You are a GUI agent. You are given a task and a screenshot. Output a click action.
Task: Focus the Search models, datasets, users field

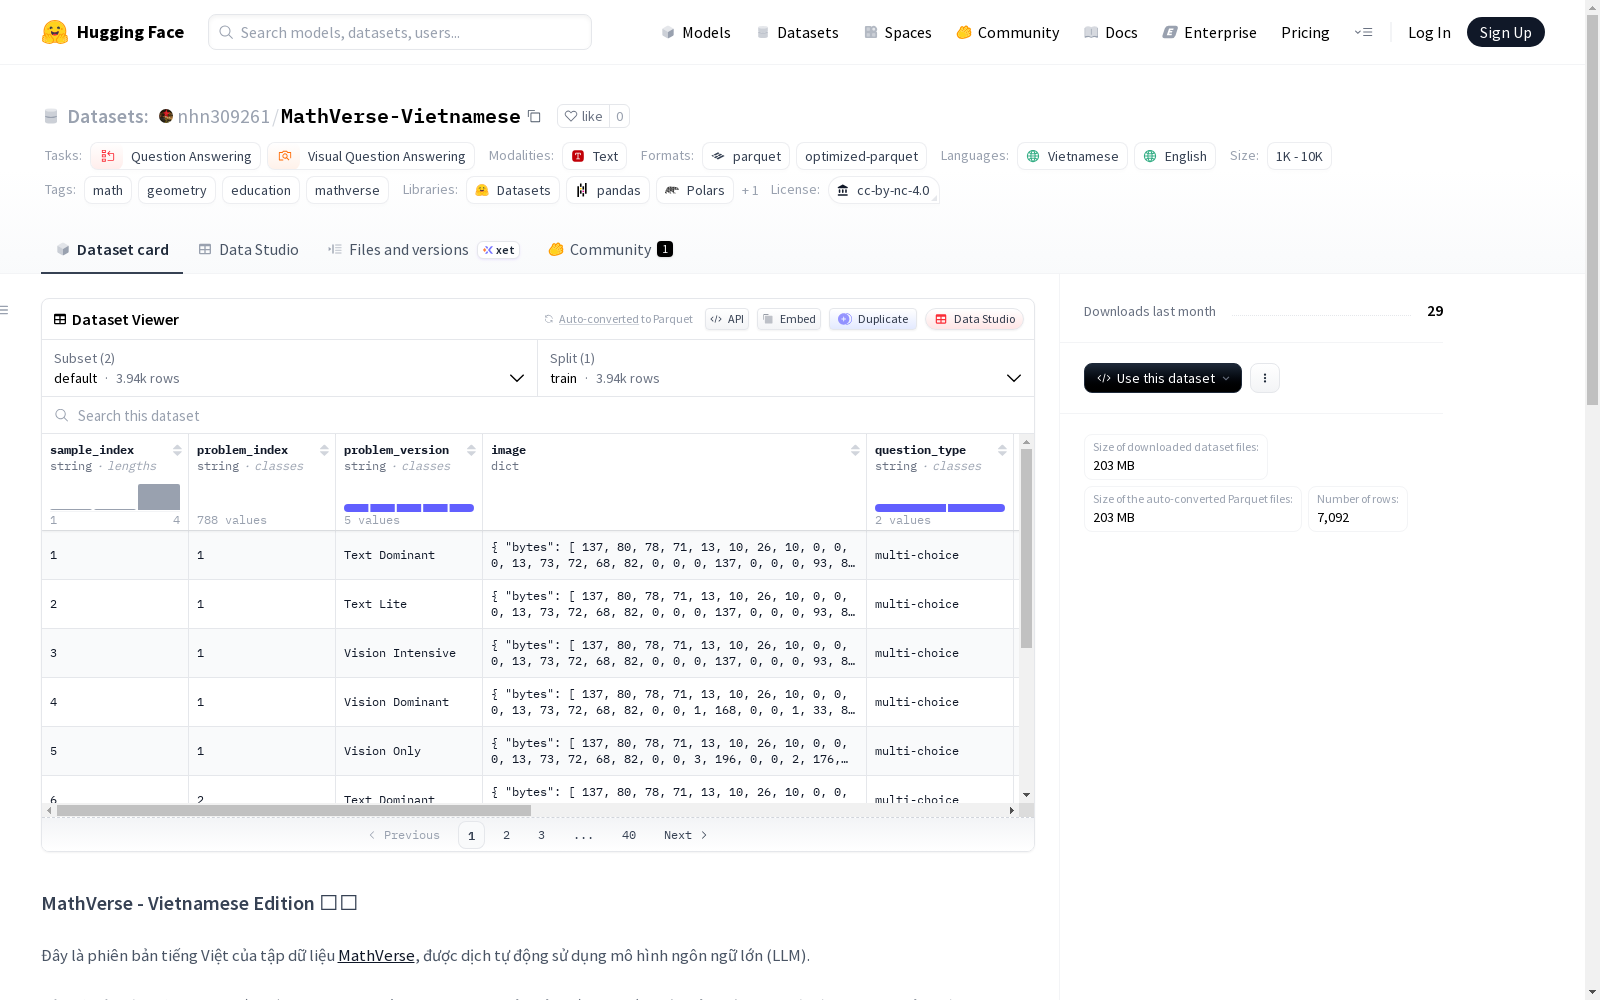[400, 32]
